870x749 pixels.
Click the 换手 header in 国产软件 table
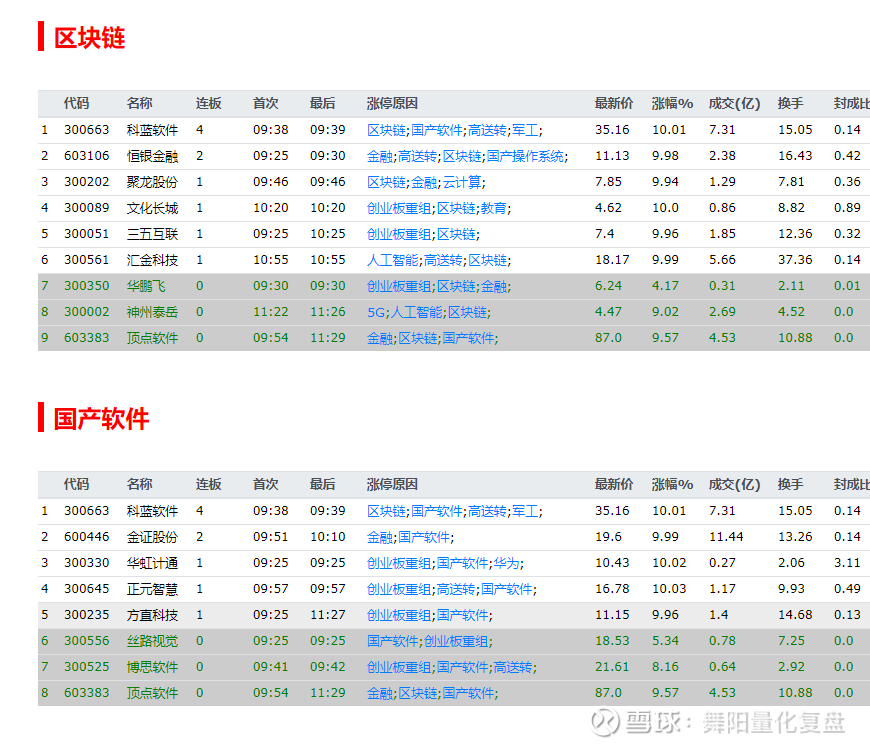point(791,485)
